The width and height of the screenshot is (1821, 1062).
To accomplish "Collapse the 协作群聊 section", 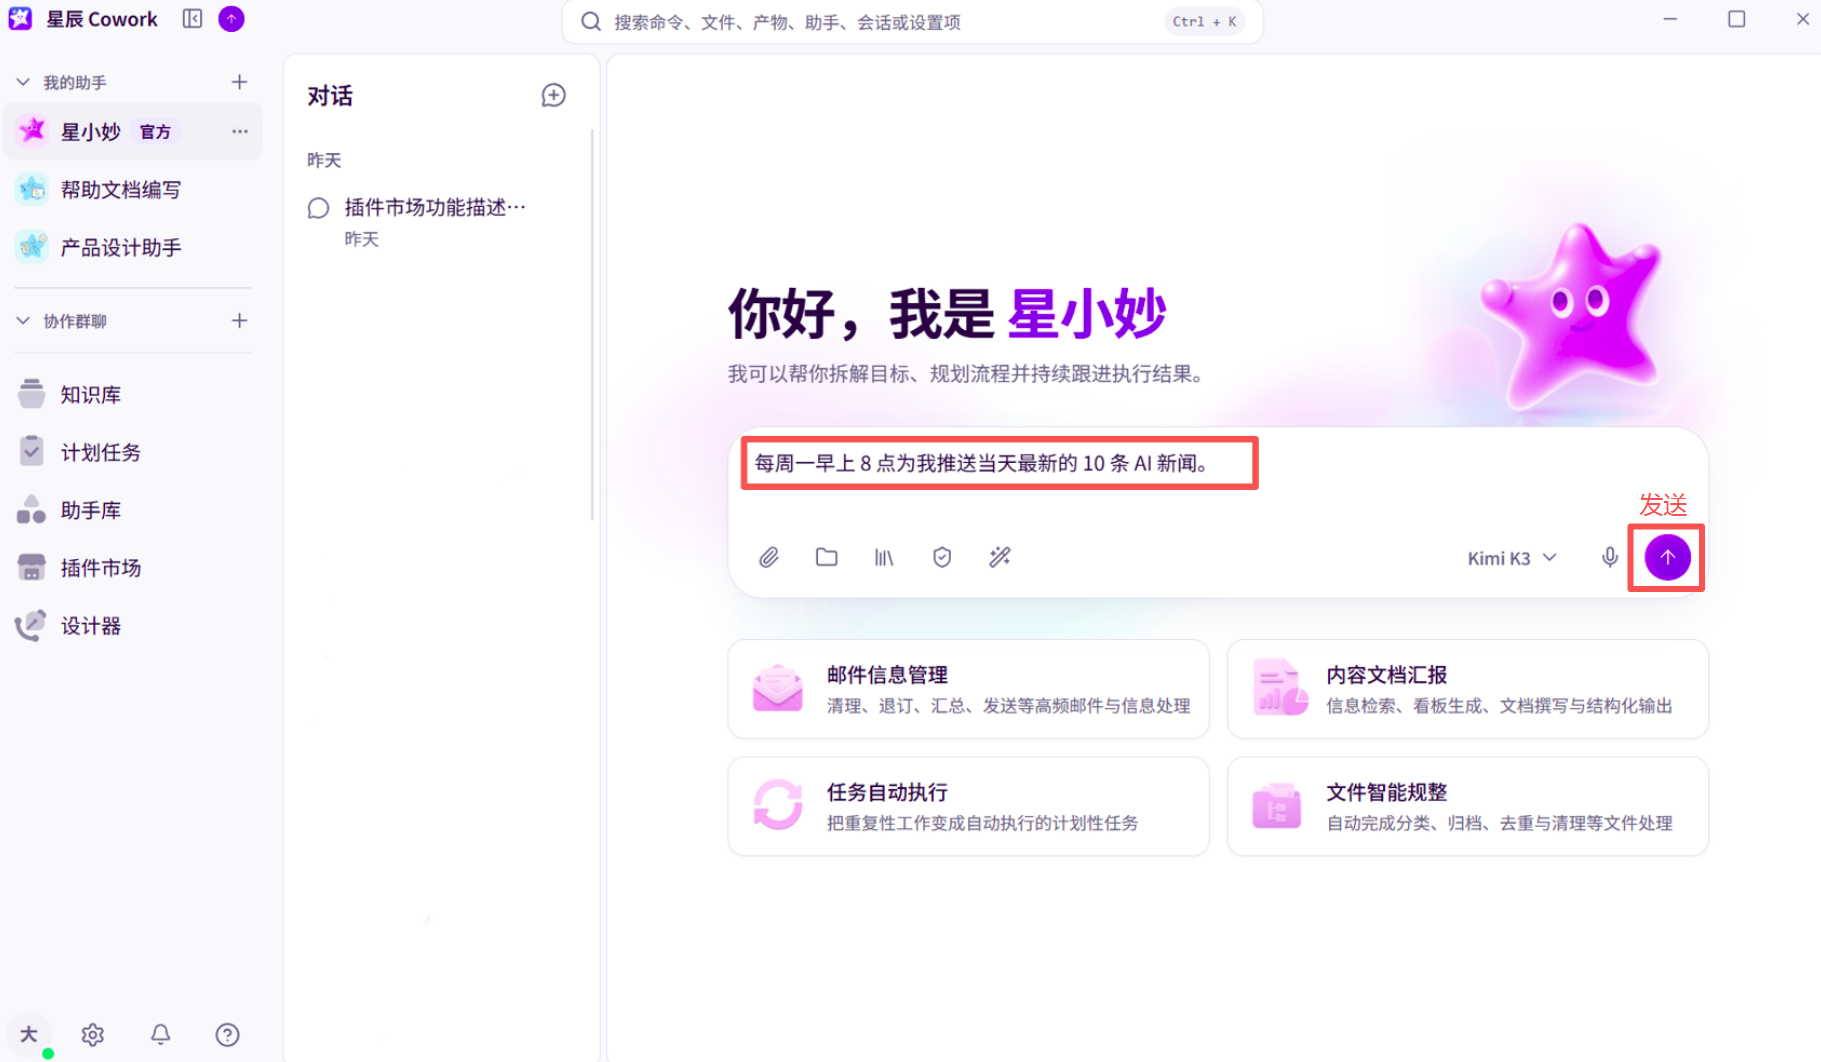I will 23,321.
